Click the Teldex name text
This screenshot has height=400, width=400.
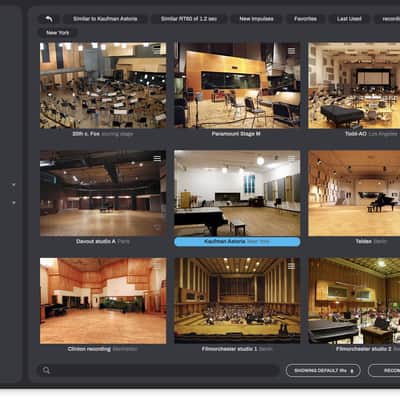click(363, 241)
